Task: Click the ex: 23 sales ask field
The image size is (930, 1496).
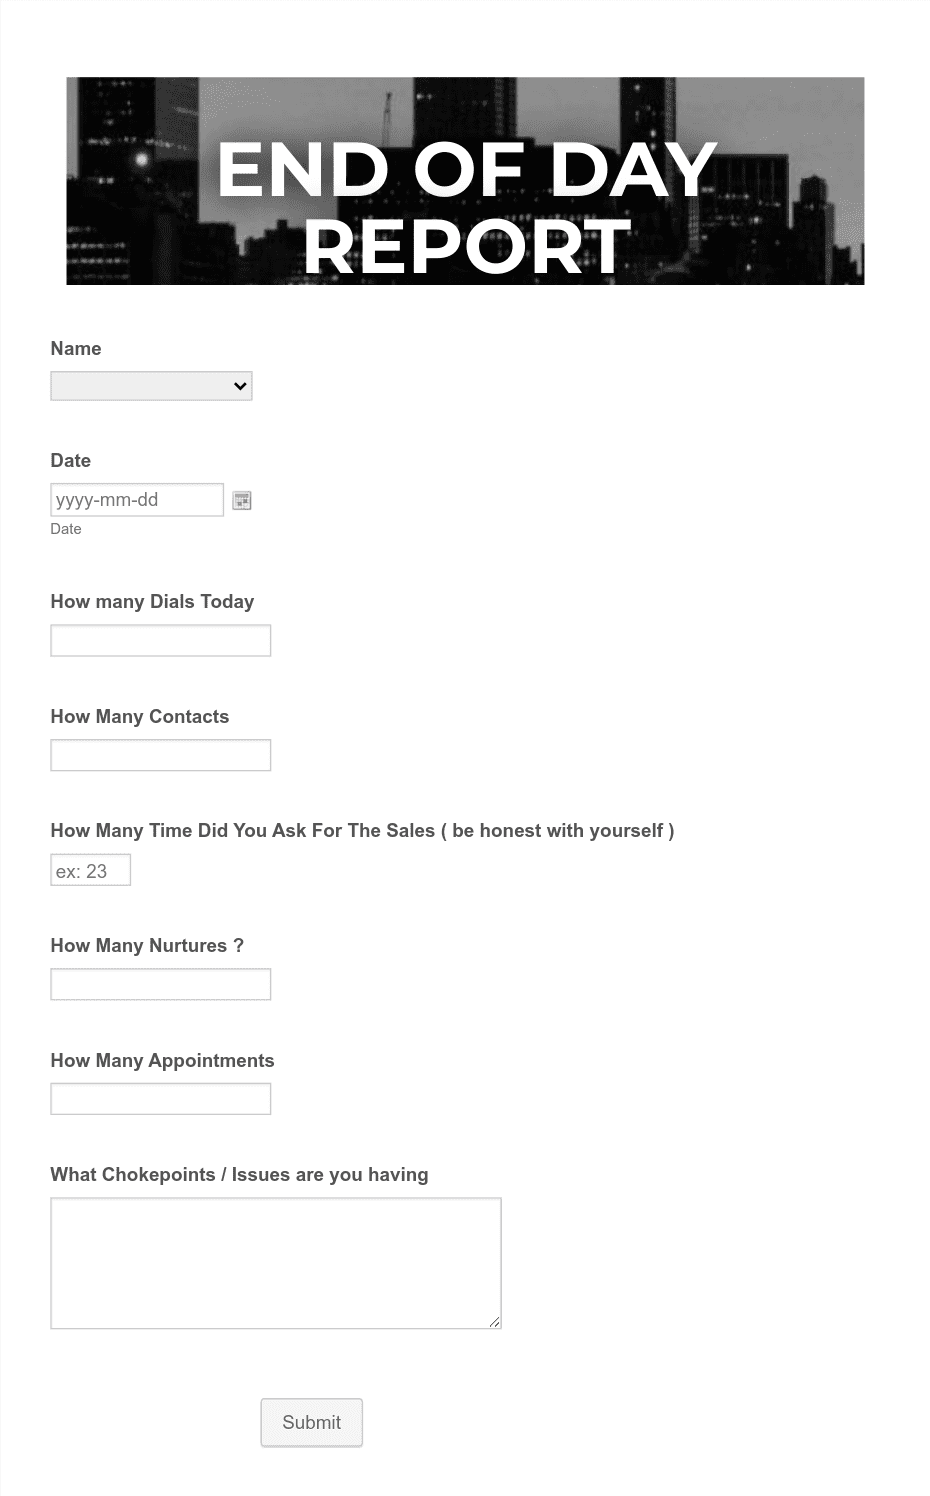Action: [90, 870]
